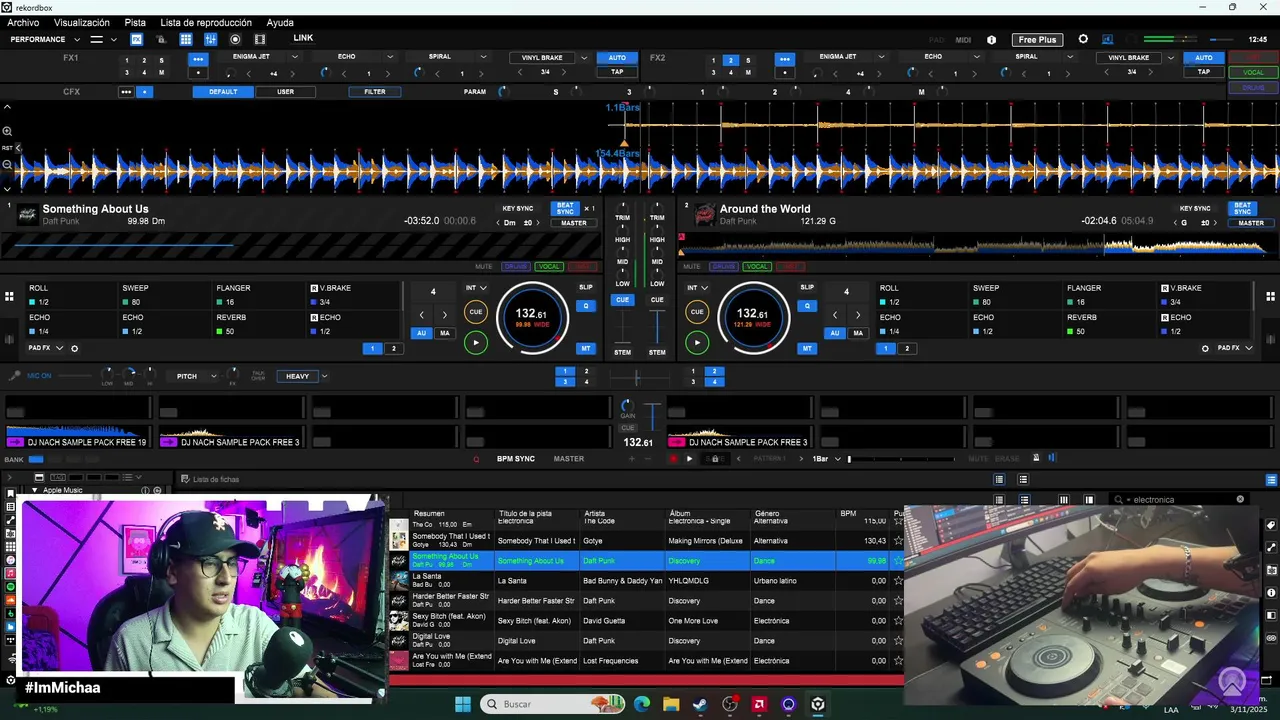
Task: Click the FX1 TAP button
Action: pyautogui.click(x=617, y=72)
